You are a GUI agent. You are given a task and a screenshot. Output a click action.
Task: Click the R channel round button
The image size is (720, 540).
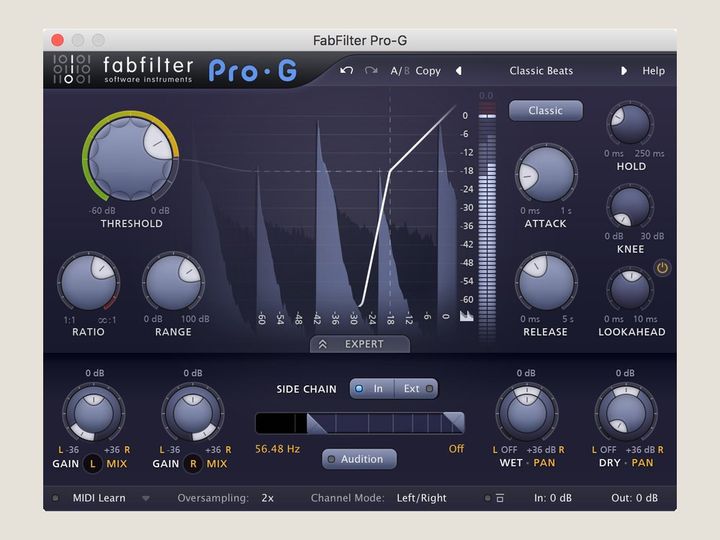(x=193, y=464)
